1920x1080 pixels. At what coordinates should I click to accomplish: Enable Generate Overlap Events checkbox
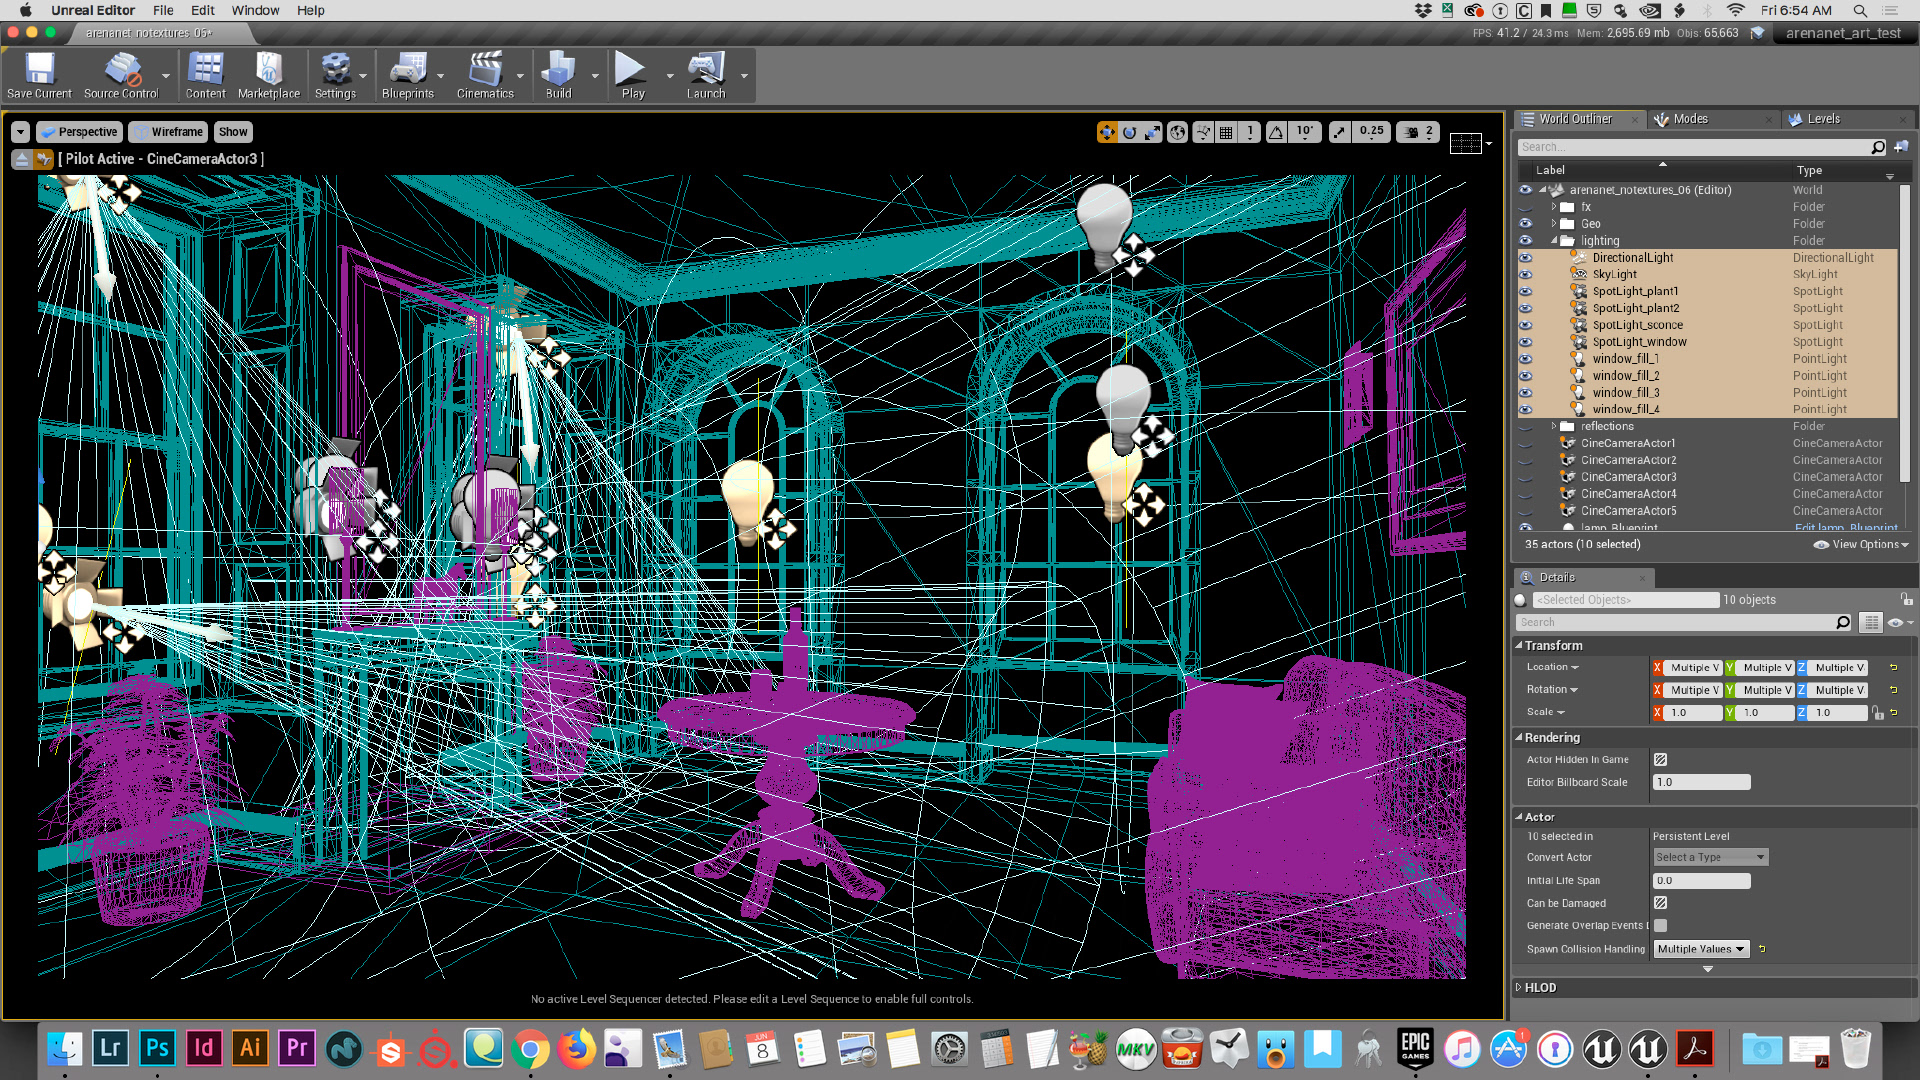(x=1660, y=926)
